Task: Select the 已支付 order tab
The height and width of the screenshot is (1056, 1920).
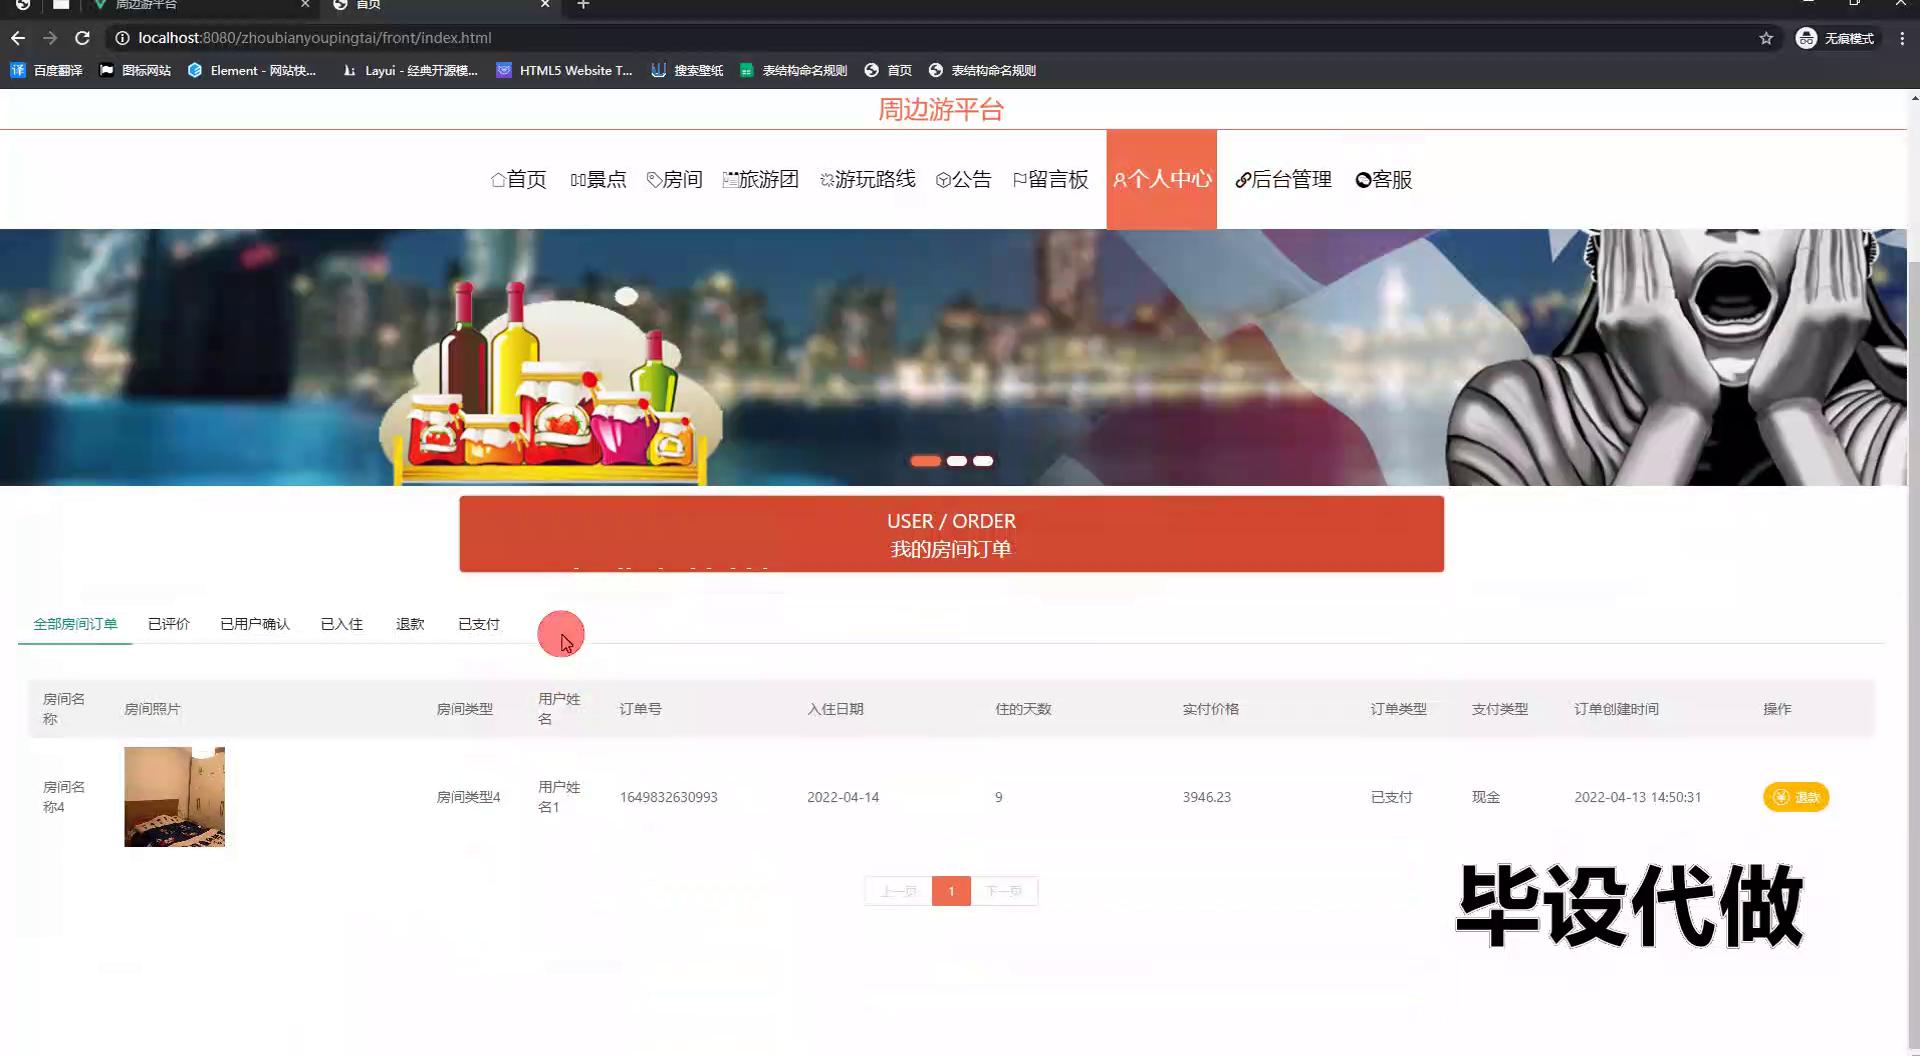Action: [x=478, y=624]
